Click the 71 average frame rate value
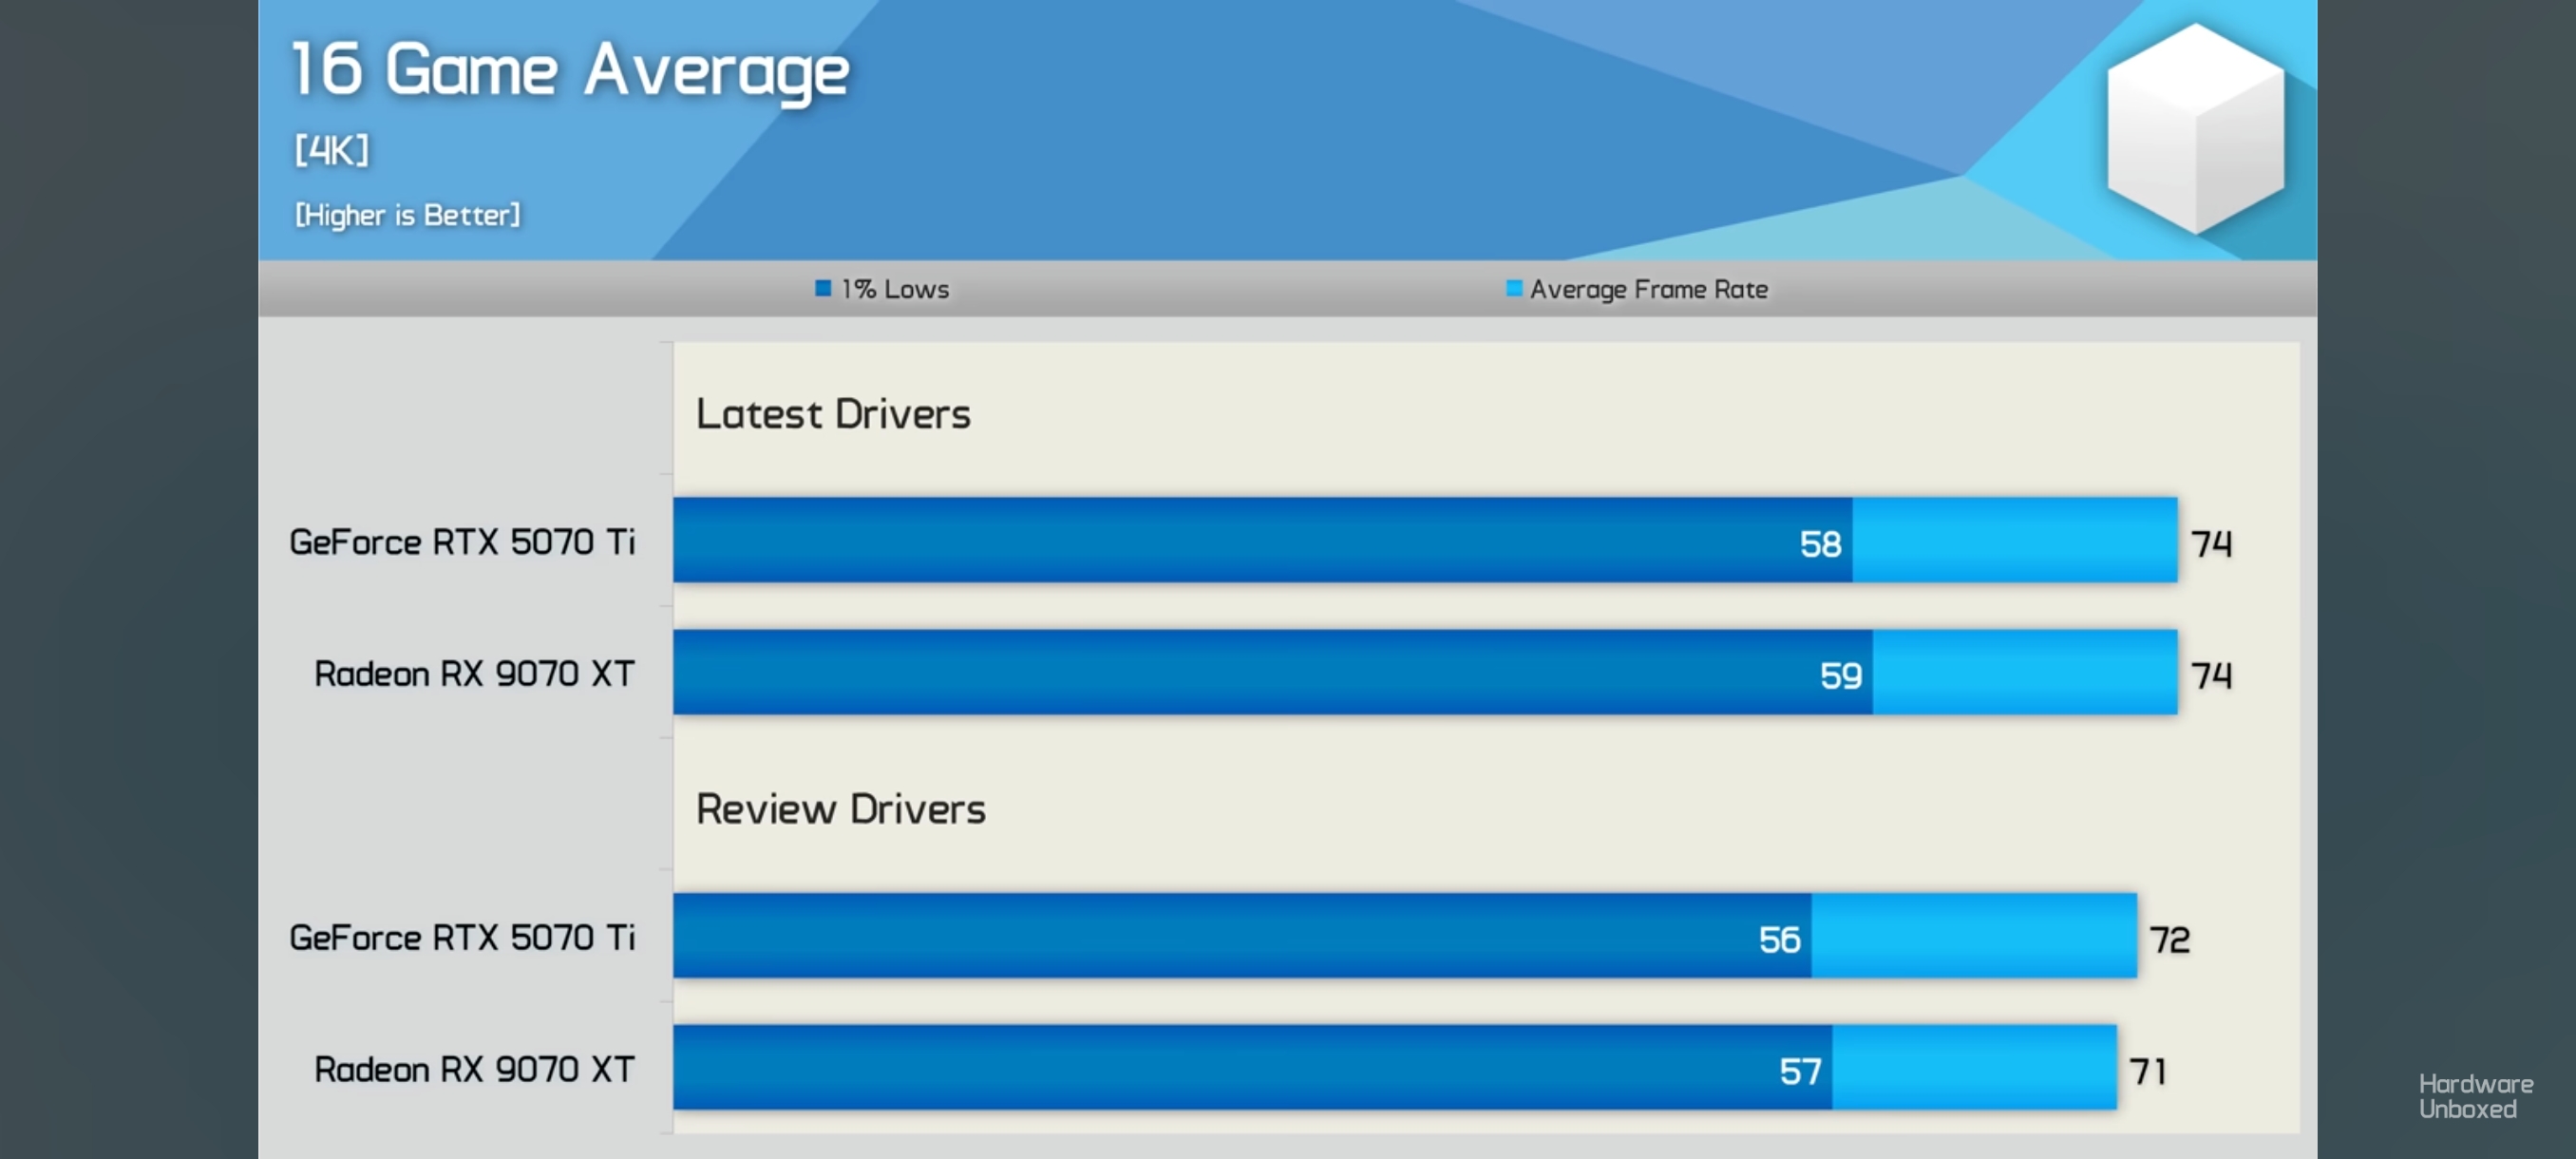The image size is (2576, 1159). point(2148,1071)
